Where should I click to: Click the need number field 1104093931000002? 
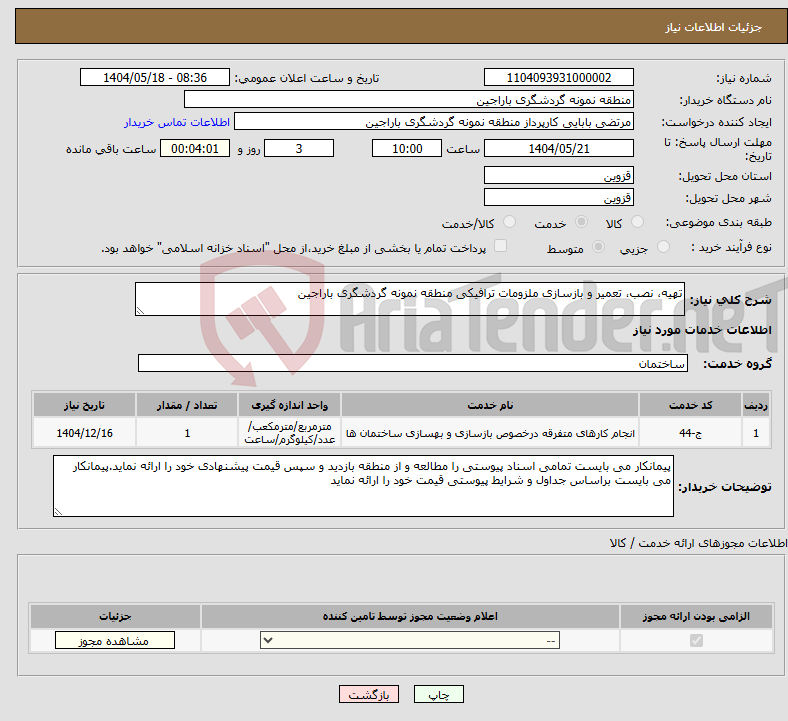click(558, 77)
